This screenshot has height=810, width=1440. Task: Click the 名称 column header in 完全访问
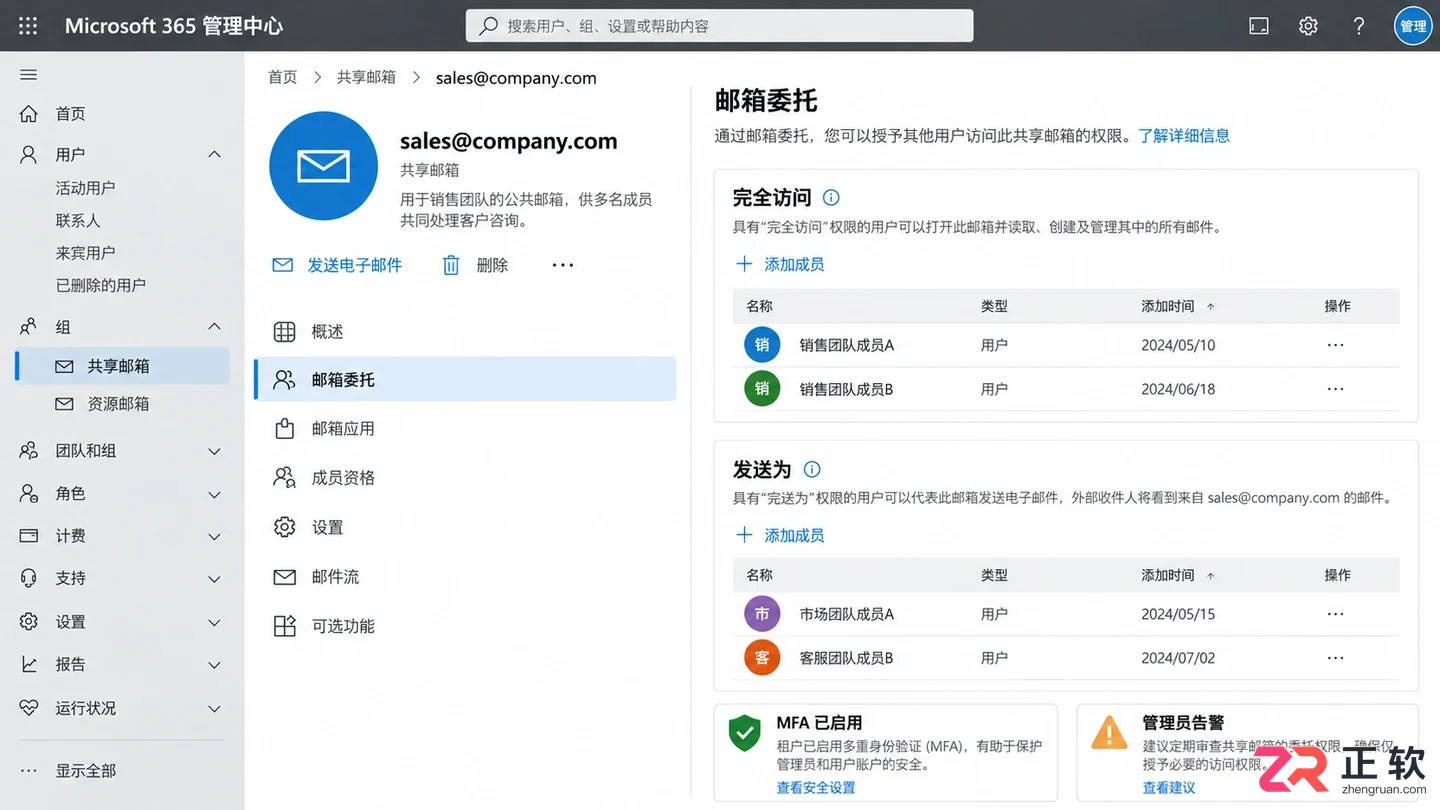759,306
